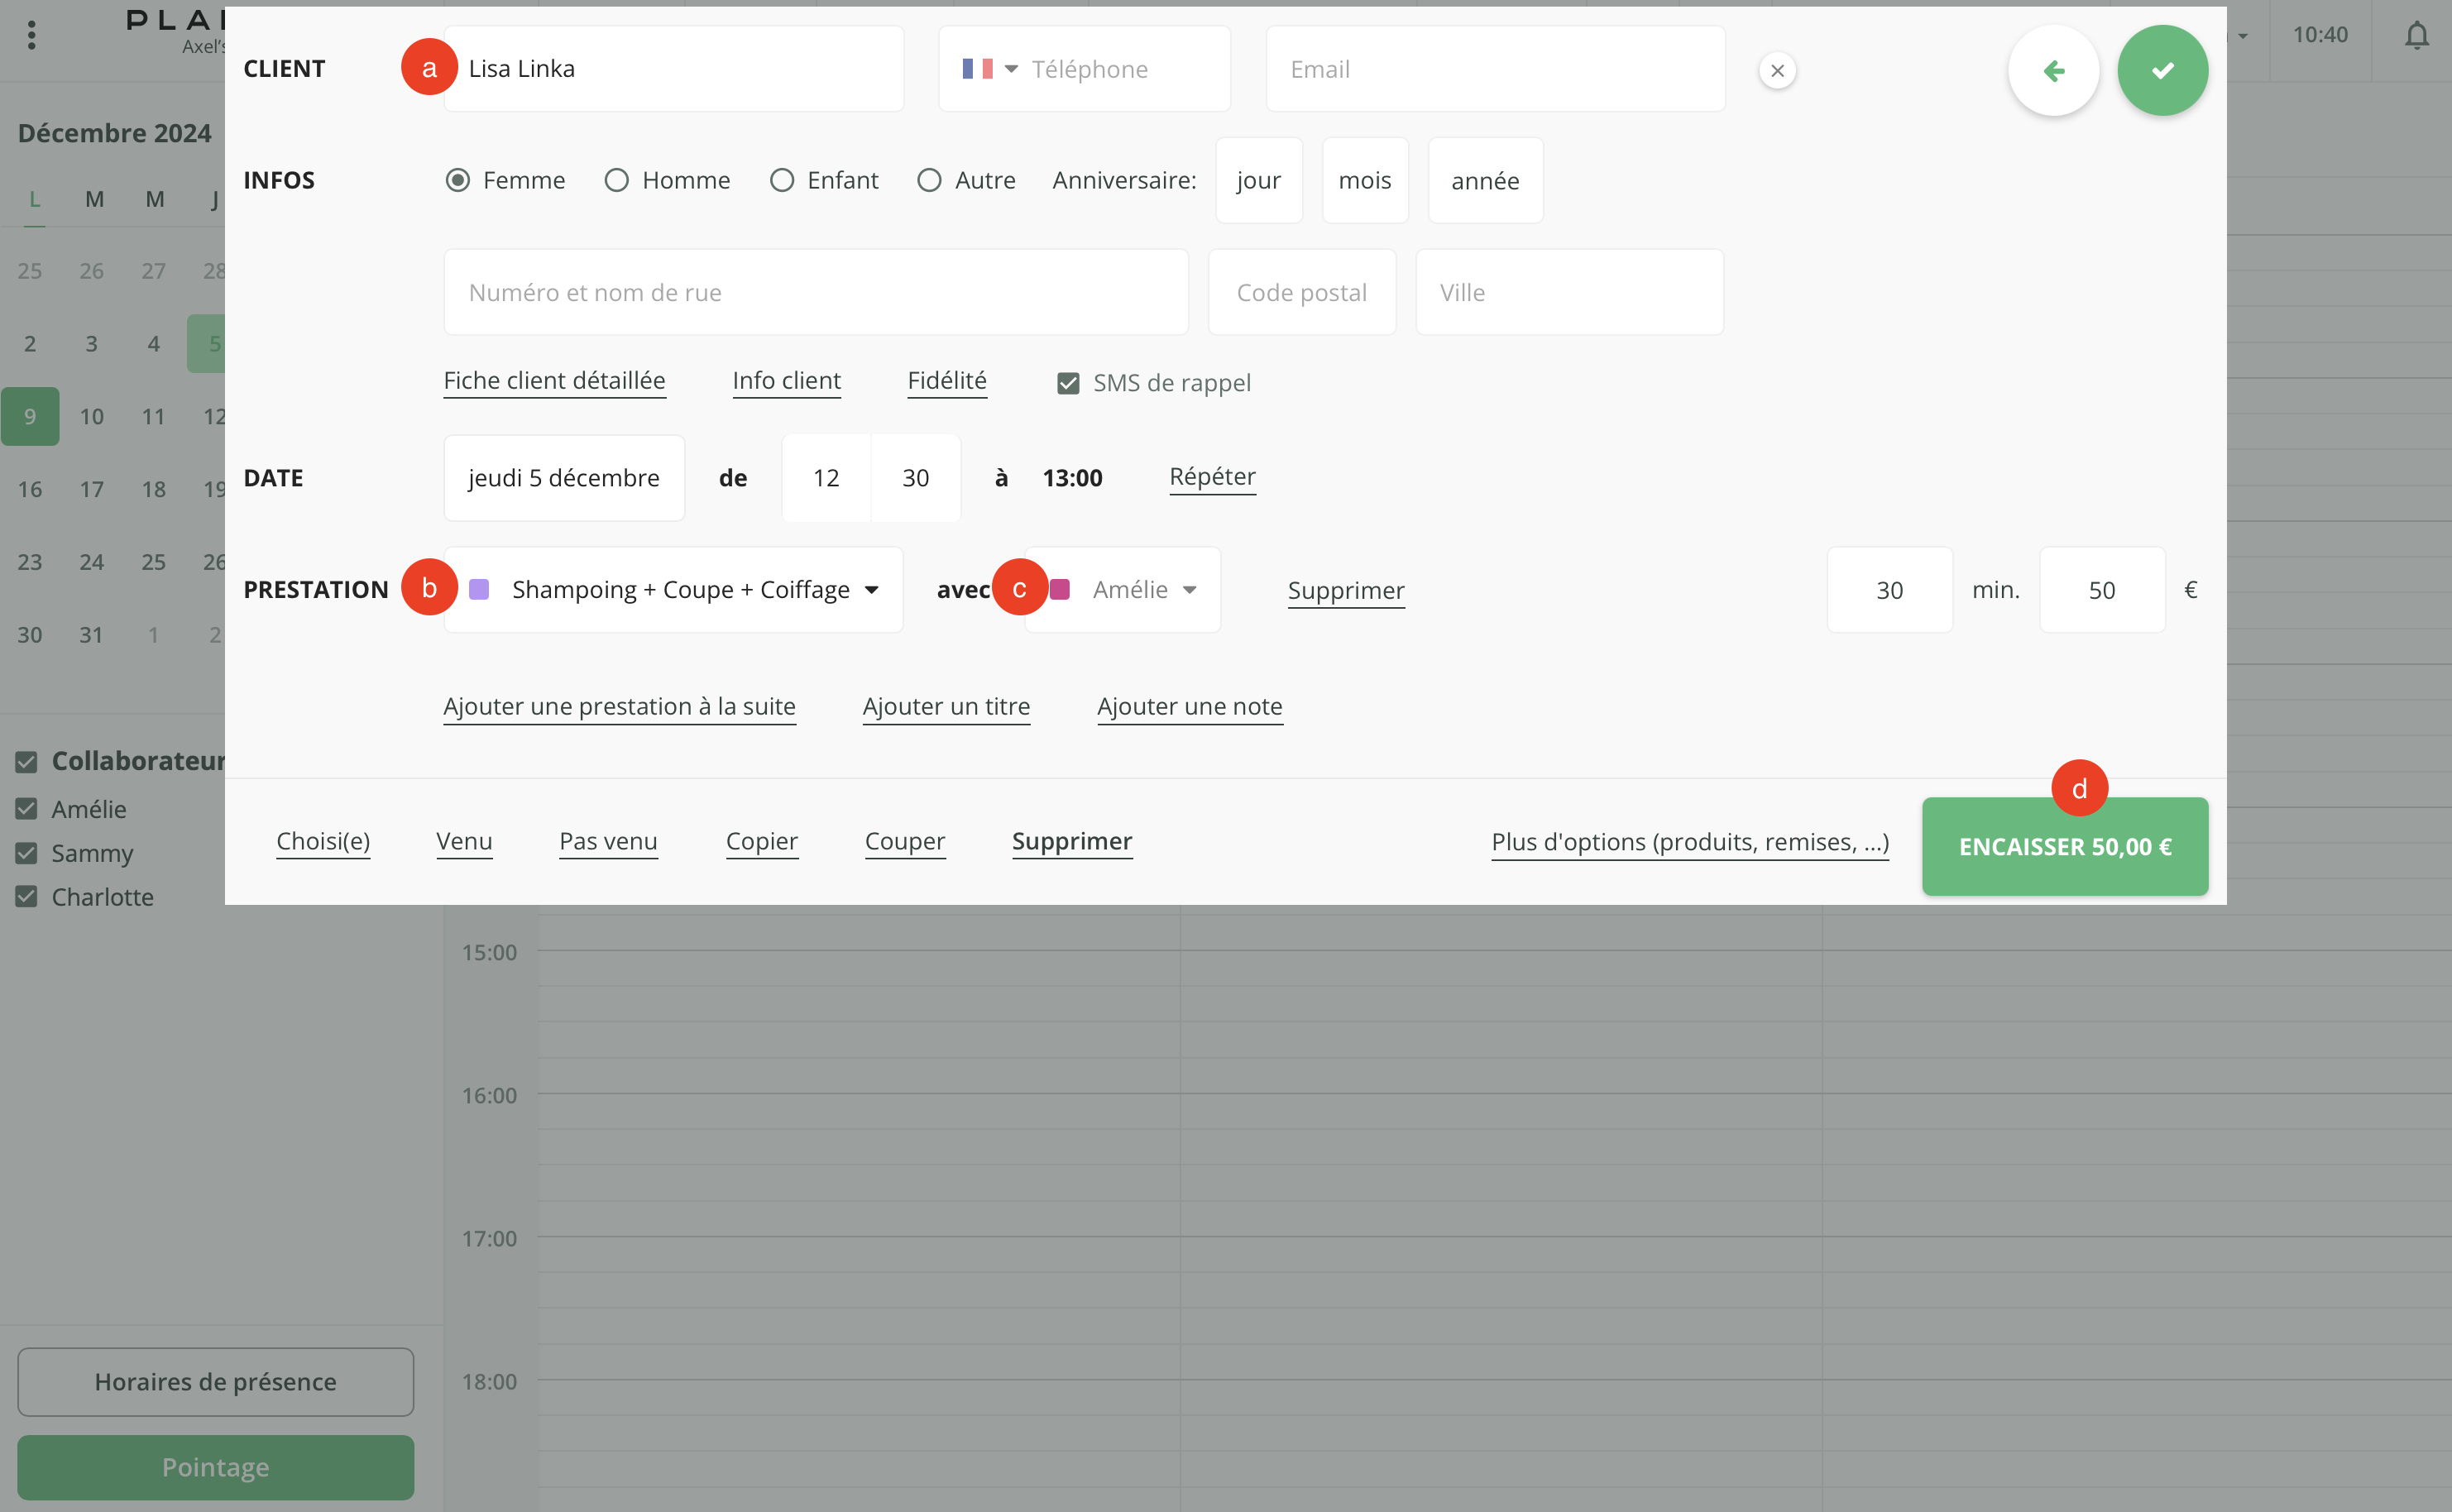
Task: Clear client with the X icon
Action: point(1777,71)
